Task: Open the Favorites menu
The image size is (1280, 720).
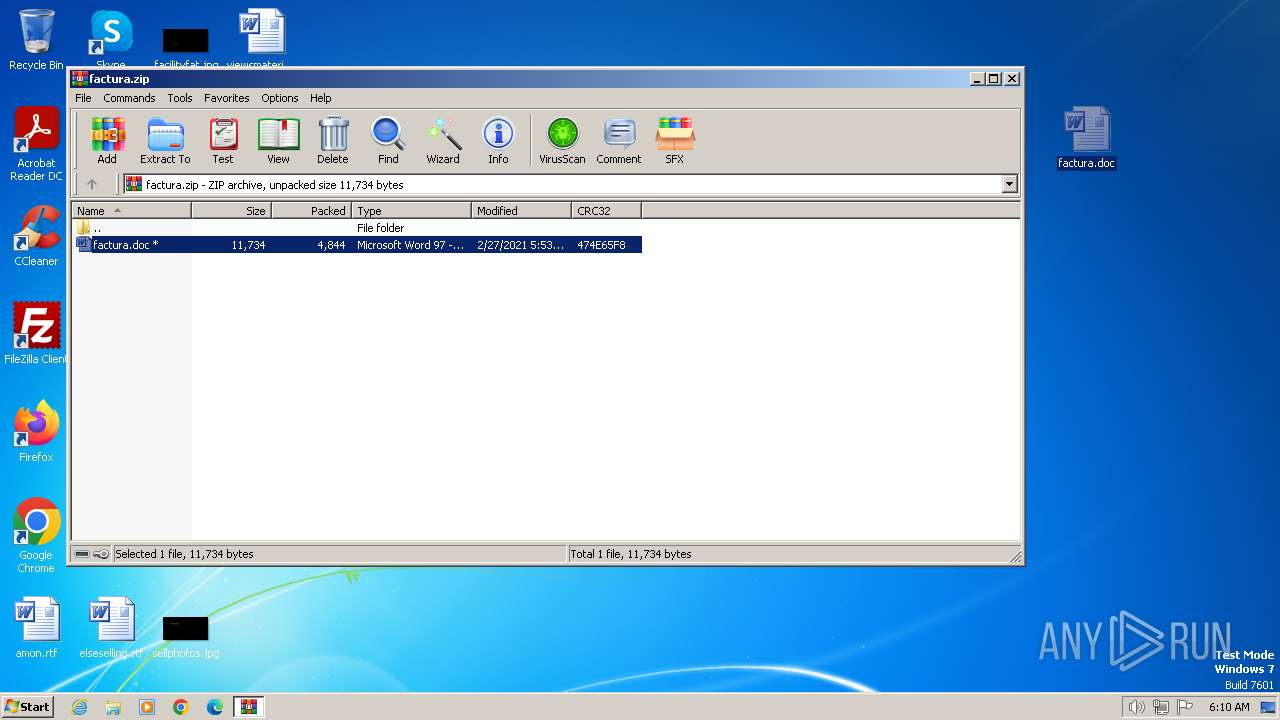Action: 227,98
